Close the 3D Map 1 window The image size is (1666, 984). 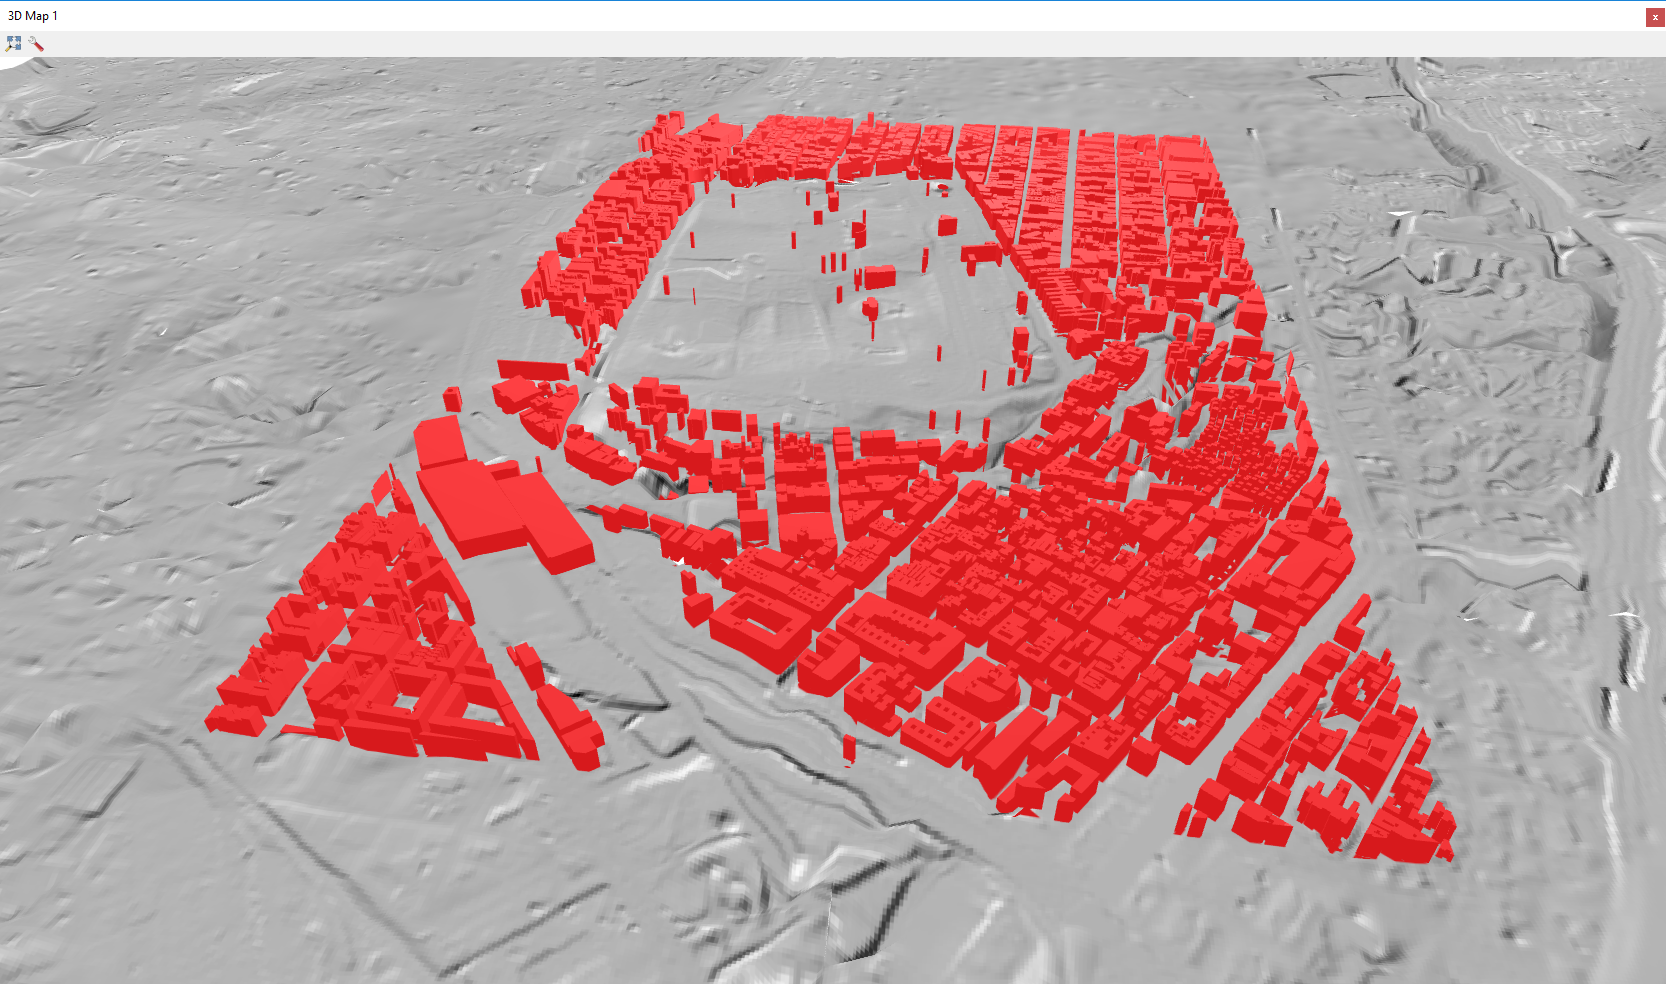click(1655, 16)
